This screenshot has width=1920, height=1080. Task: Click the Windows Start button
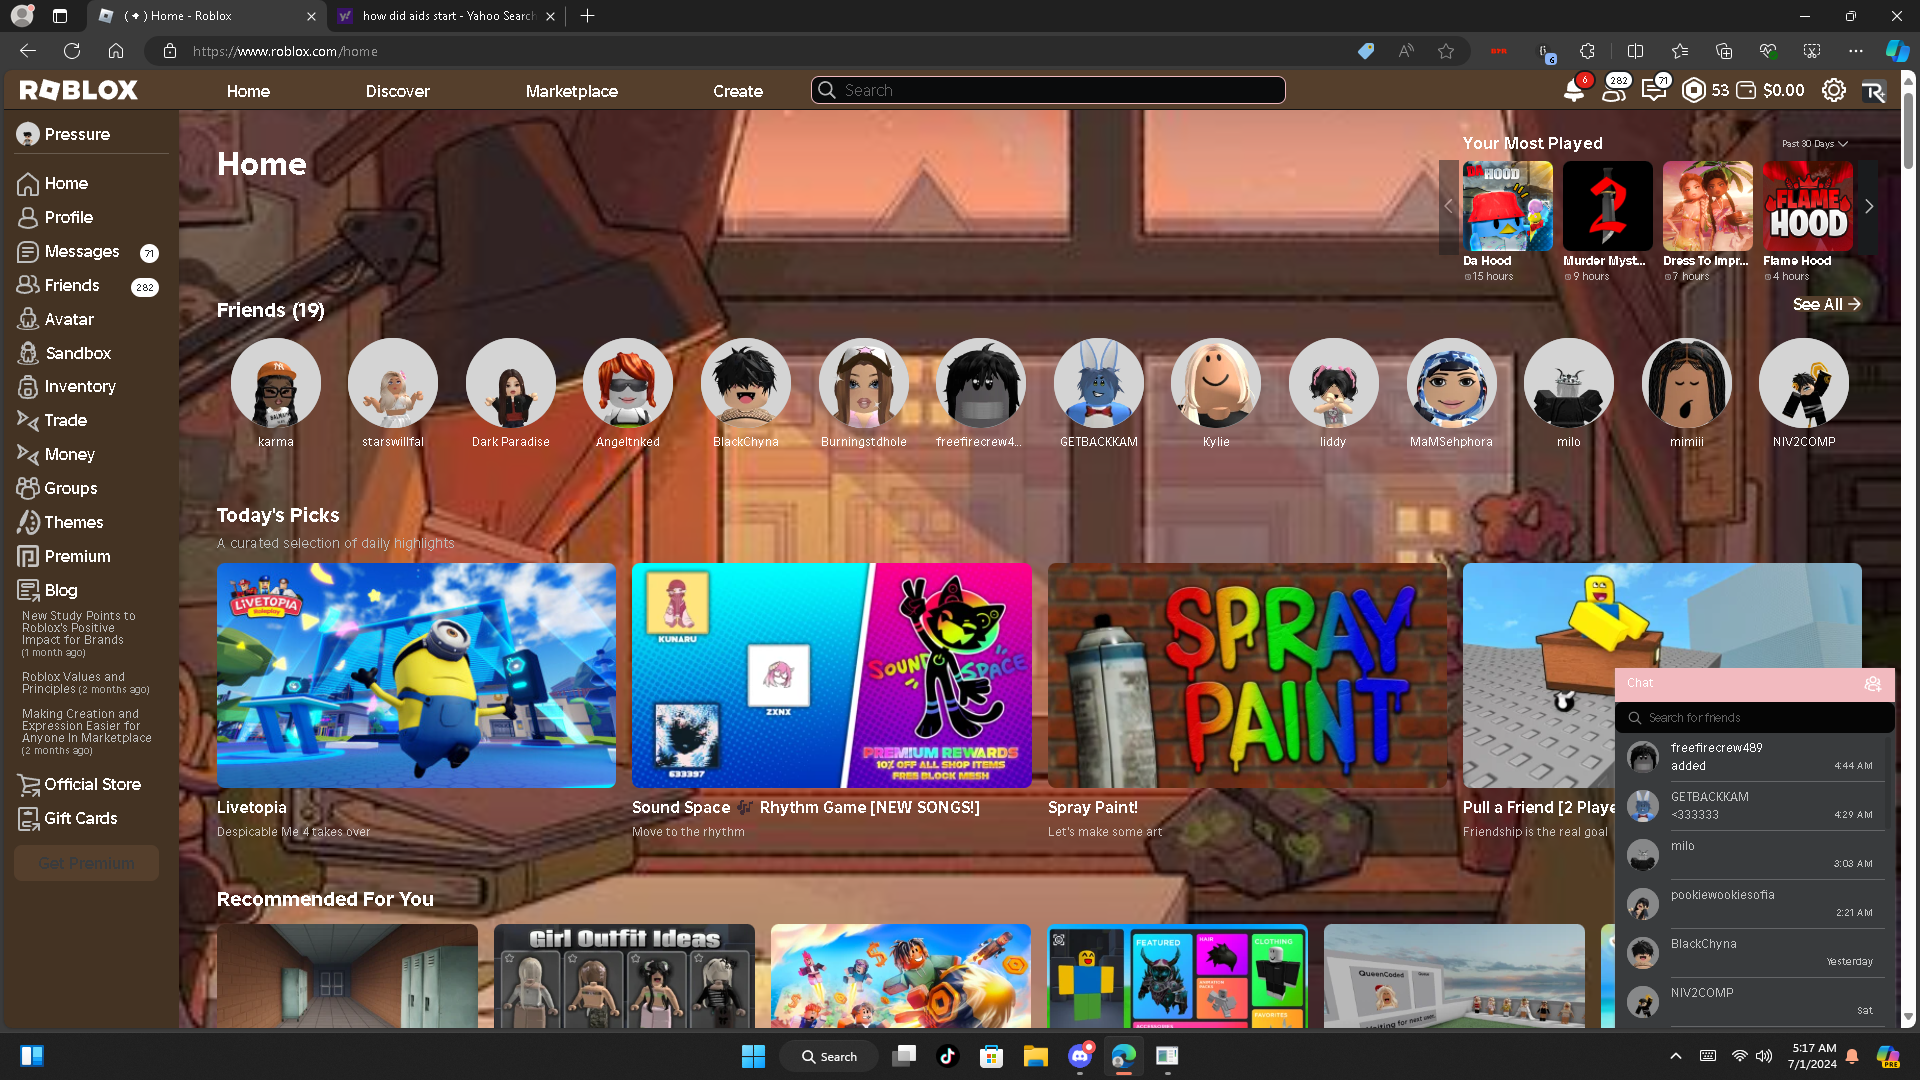[x=753, y=1056]
